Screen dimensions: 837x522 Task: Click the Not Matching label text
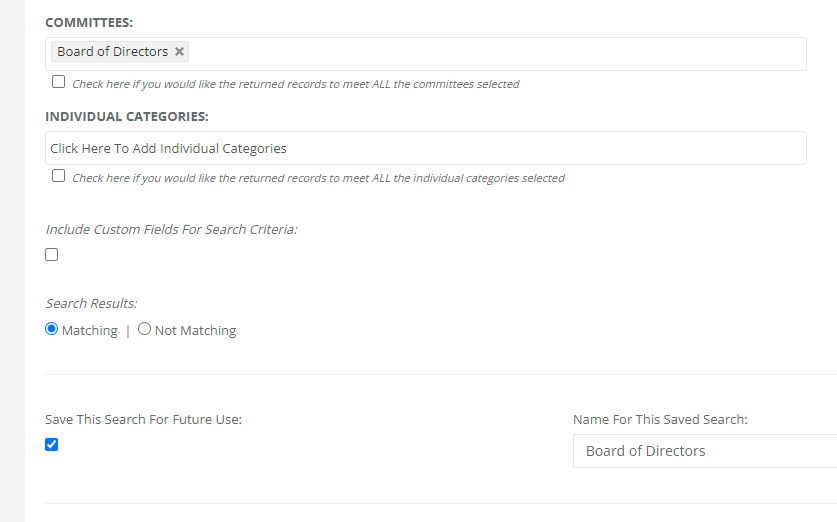coord(195,331)
